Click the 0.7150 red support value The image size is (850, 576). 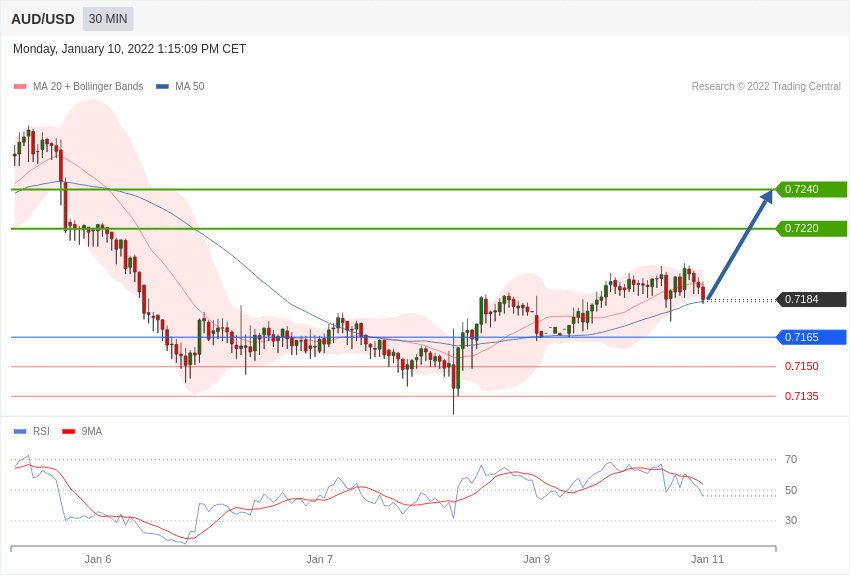point(802,366)
